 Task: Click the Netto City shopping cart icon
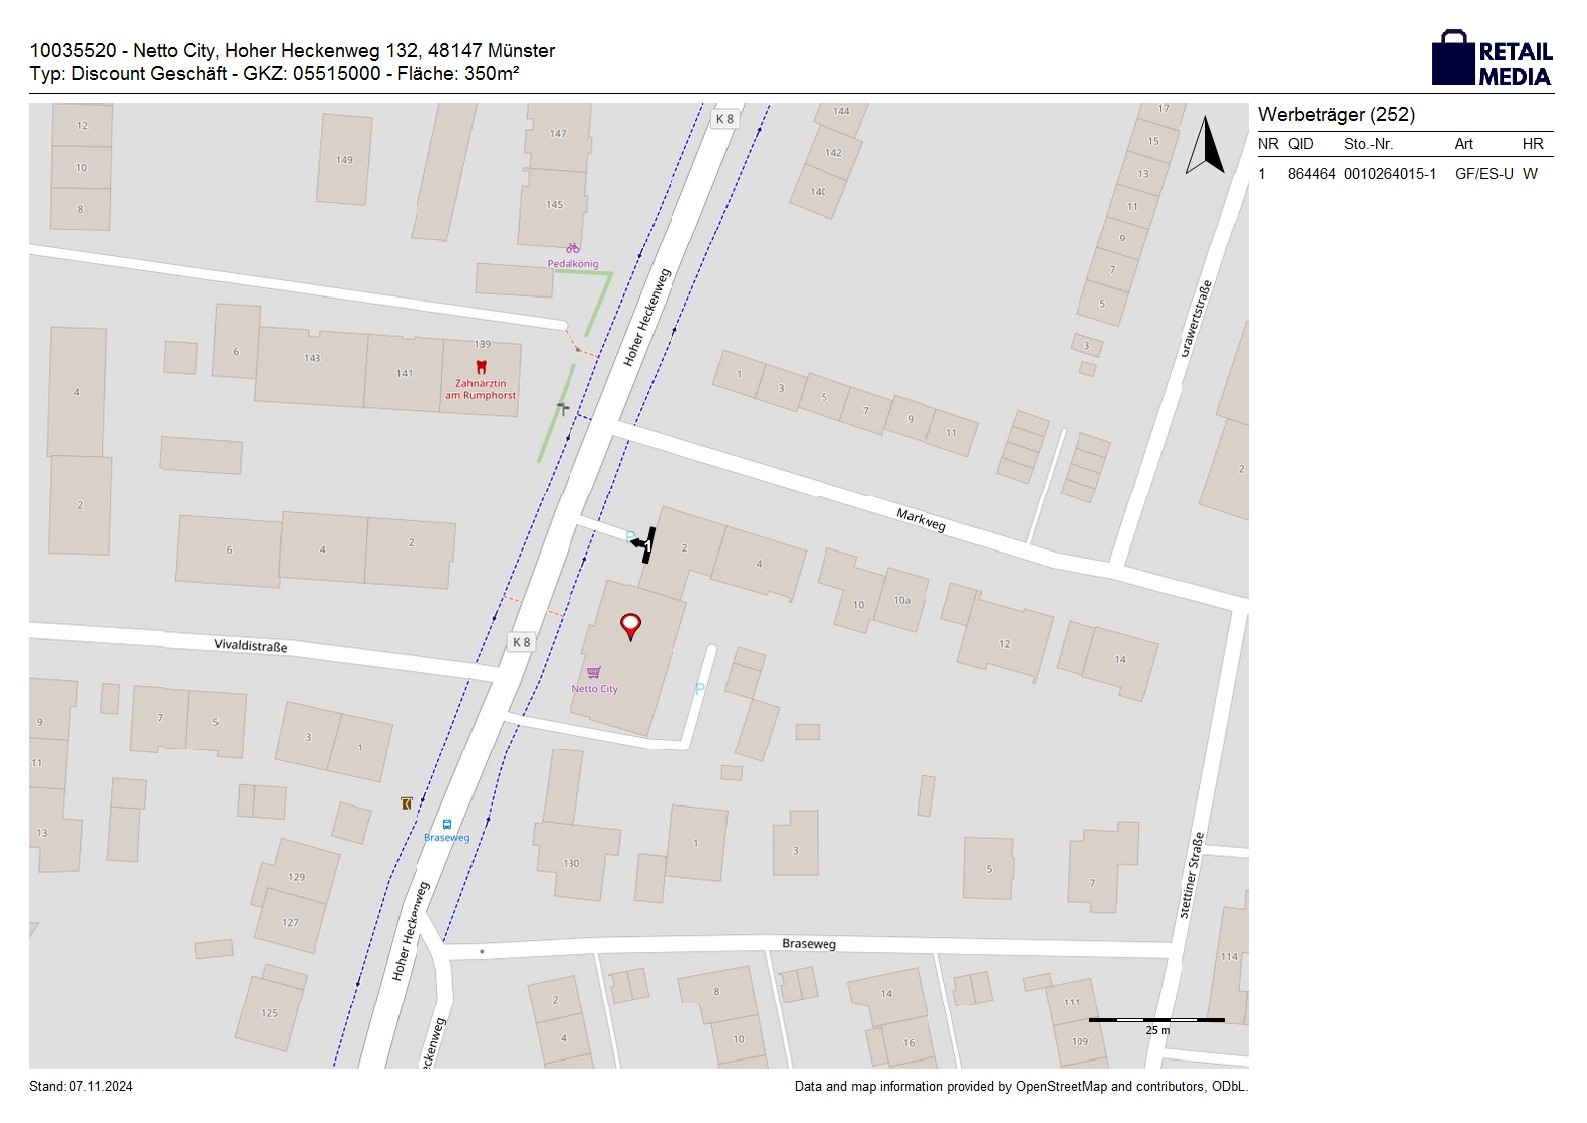pos(594,673)
